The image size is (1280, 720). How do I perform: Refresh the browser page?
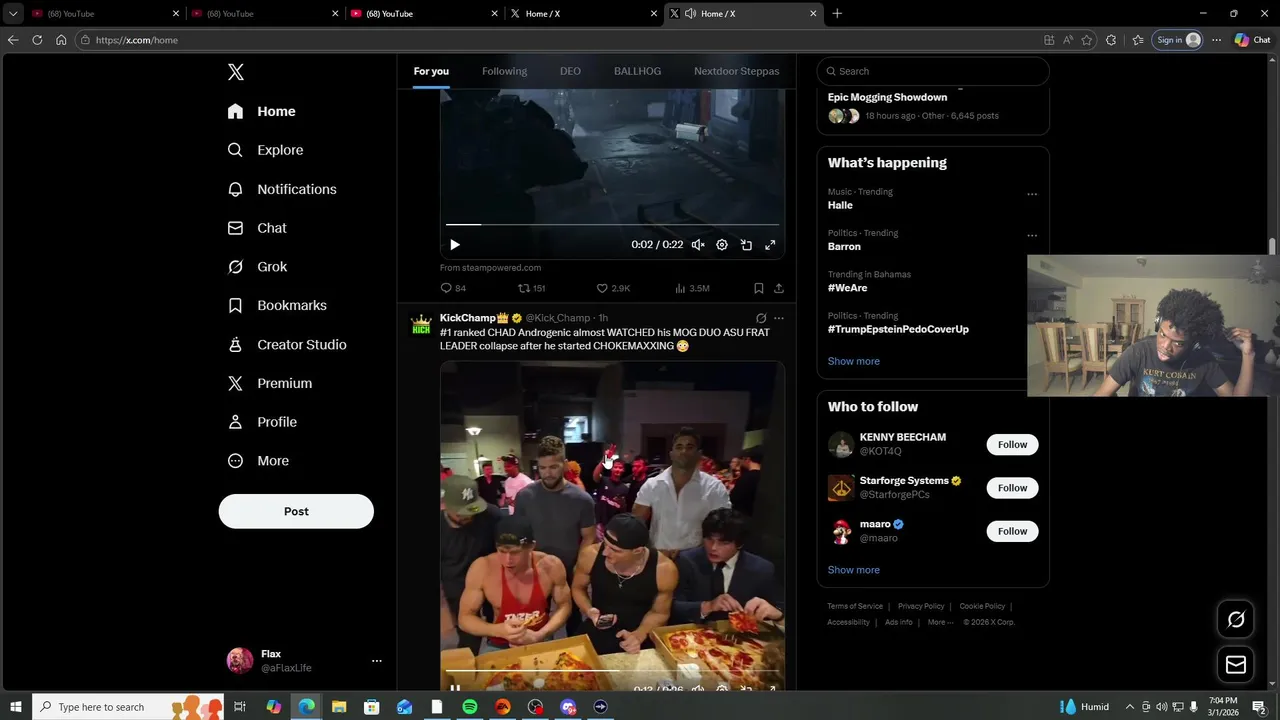coord(37,40)
